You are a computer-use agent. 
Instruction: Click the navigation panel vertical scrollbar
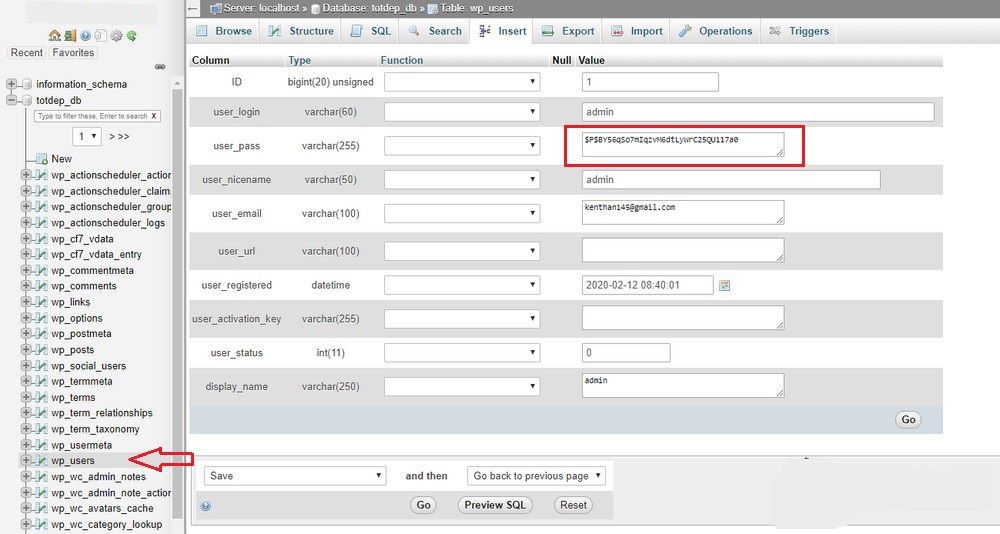(177, 303)
